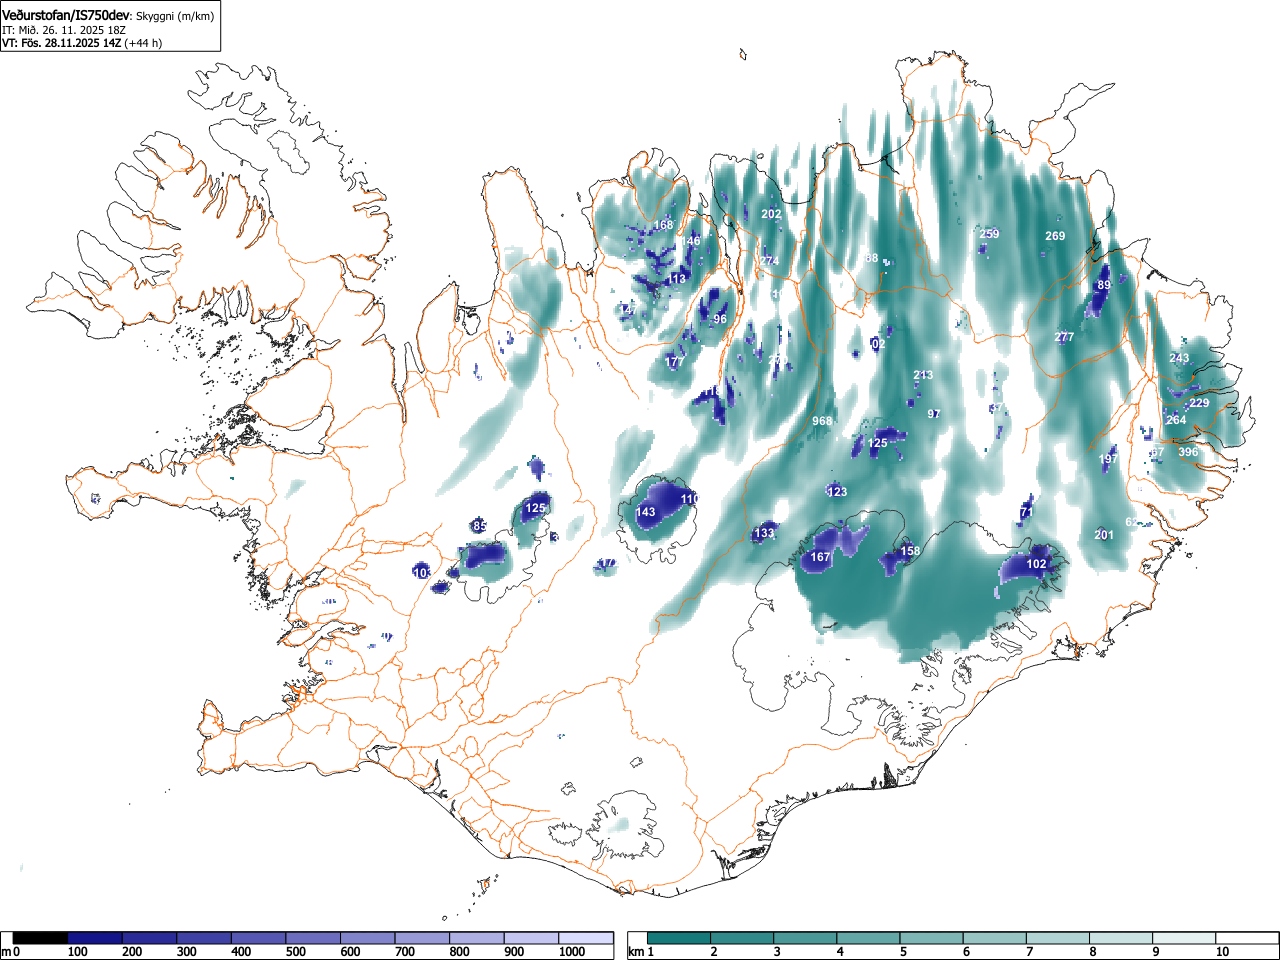
Task: Click the 96 visibility value on the map
Action: 720,319
